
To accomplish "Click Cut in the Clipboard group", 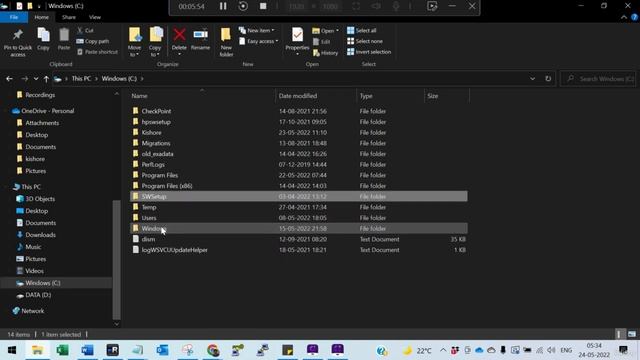I will pos(85,31).
